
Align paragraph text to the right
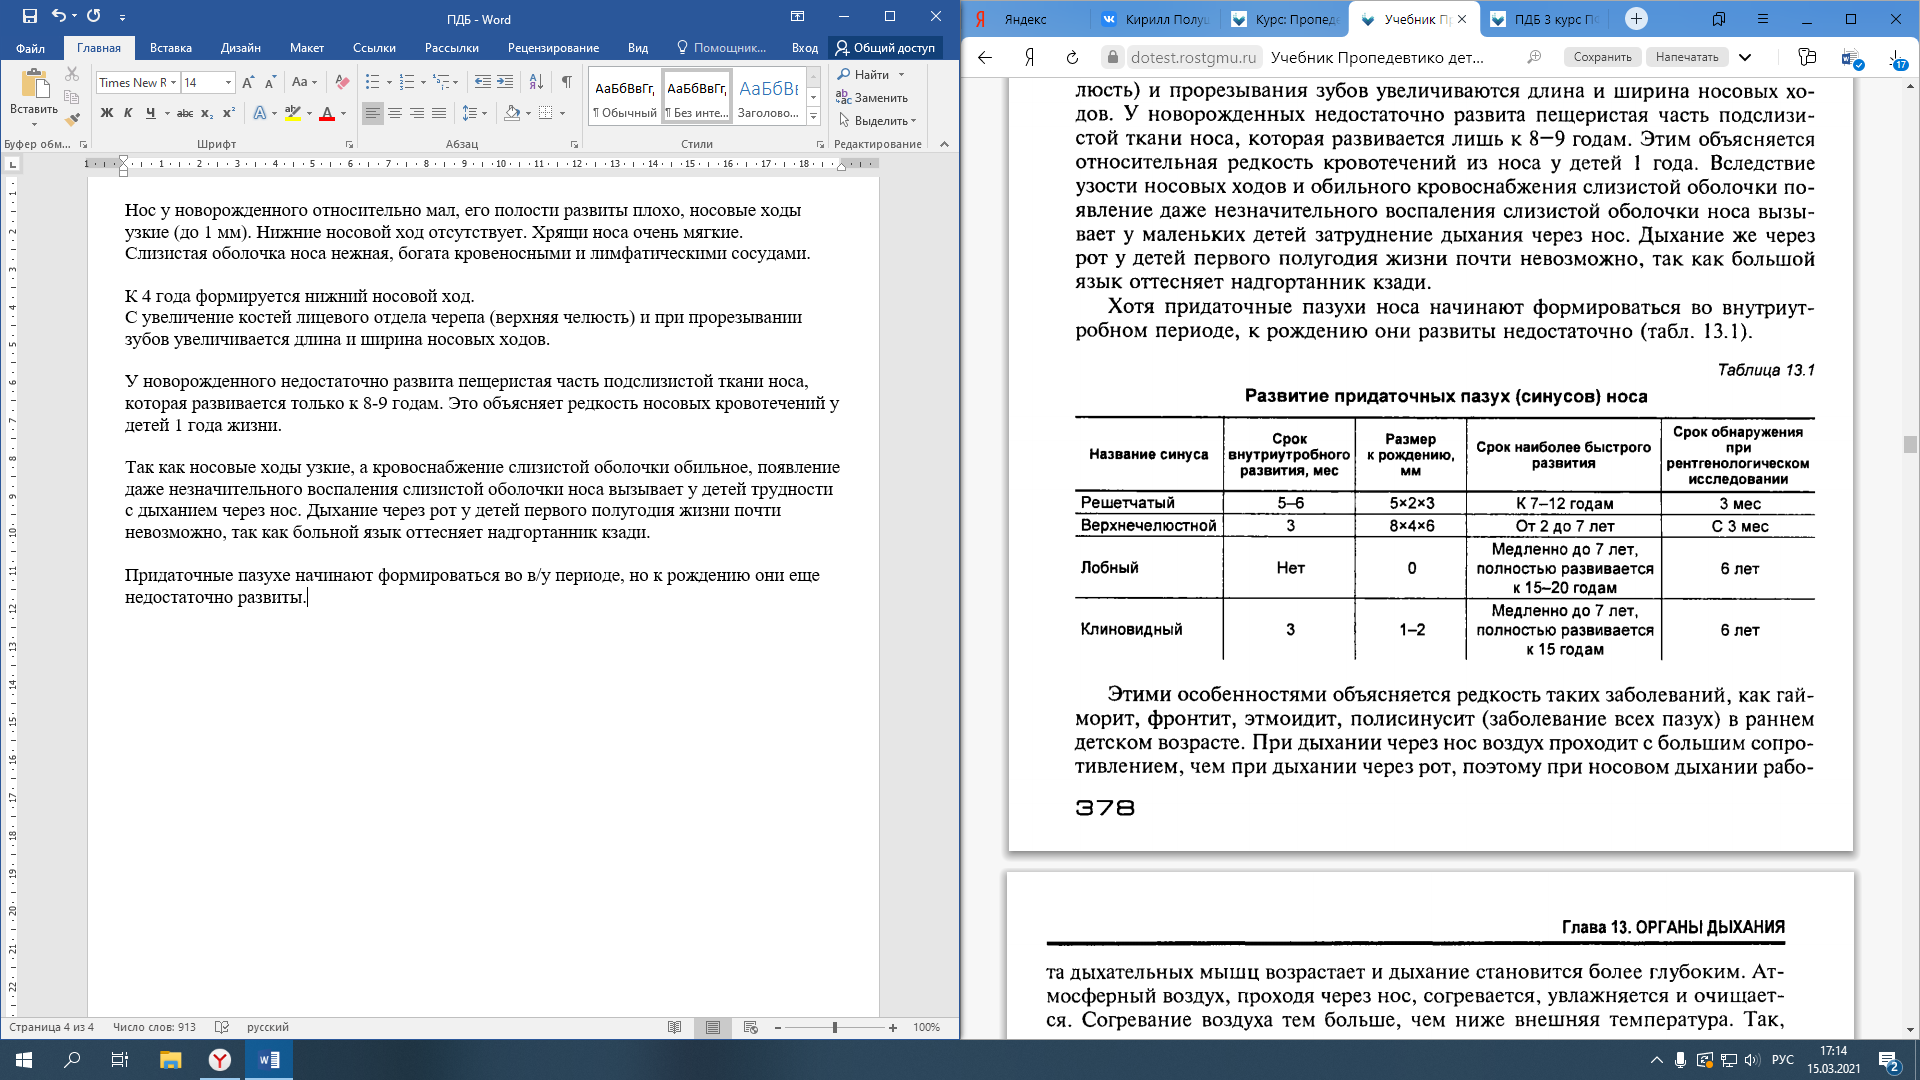click(x=417, y=113)
